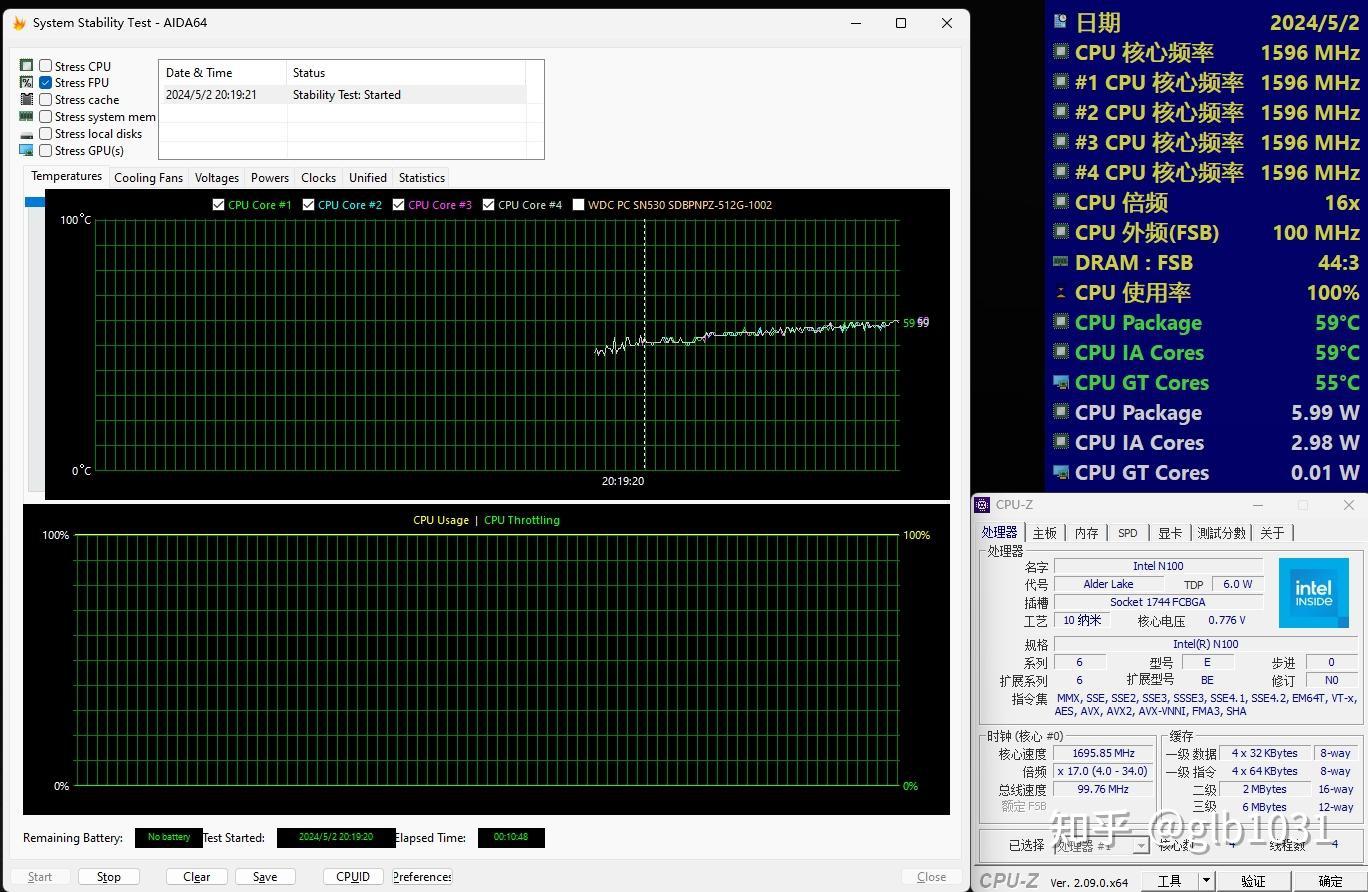Expand the 工具 dropdown arrow in CPU-Z
Screen dimensions: 1368x892
tap(1206, 881)
